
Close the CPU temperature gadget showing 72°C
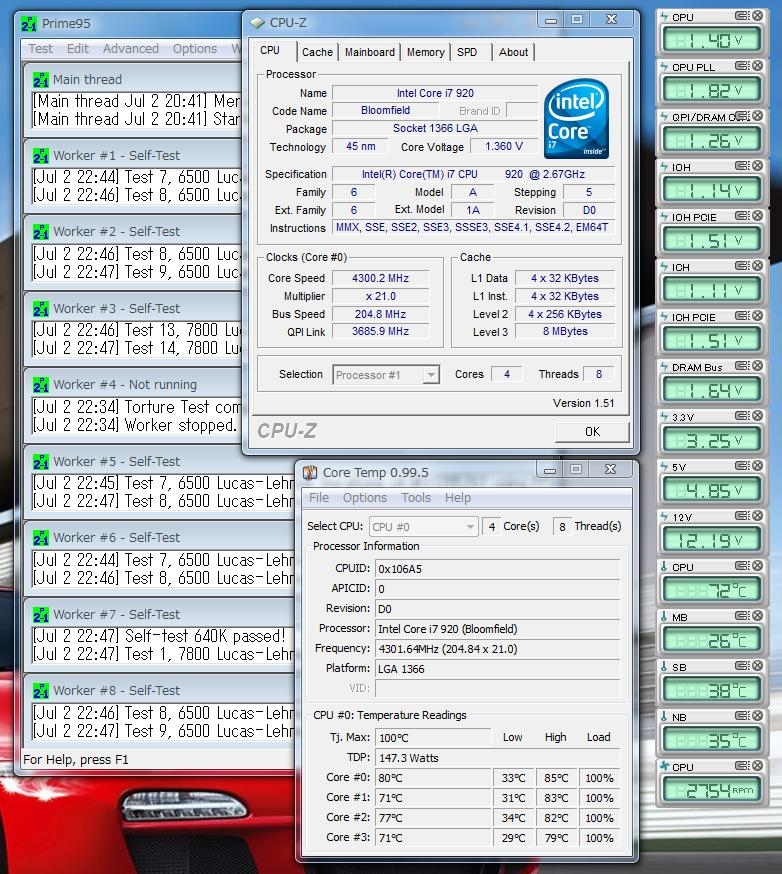[x=757, y=566]
